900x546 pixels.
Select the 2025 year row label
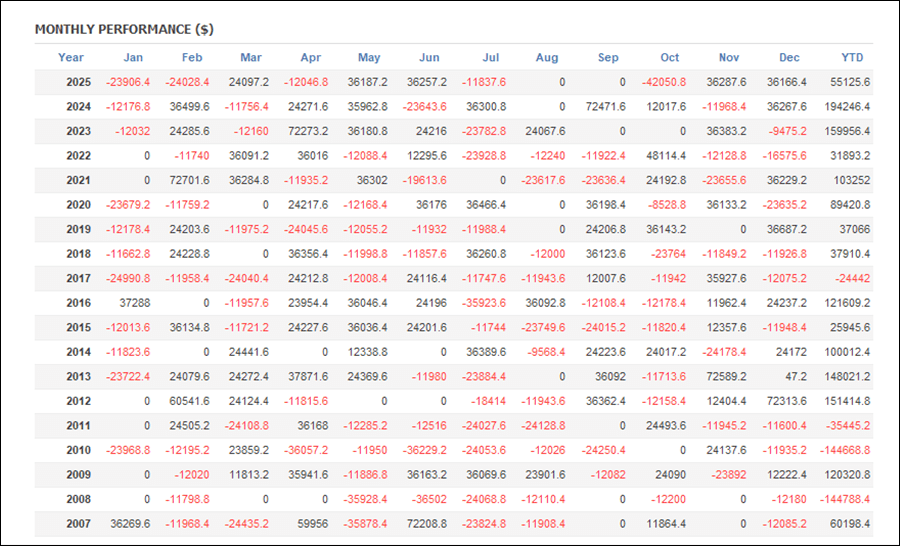(x=78, y=82)
